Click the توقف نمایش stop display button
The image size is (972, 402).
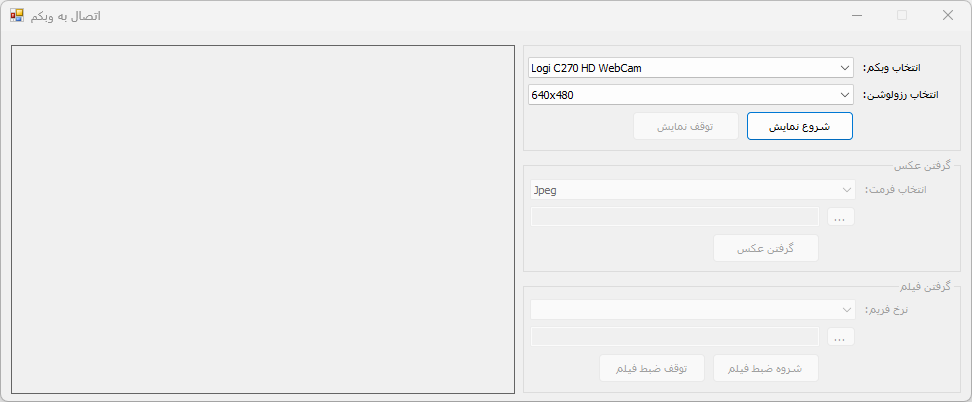[x=685, y=126]
